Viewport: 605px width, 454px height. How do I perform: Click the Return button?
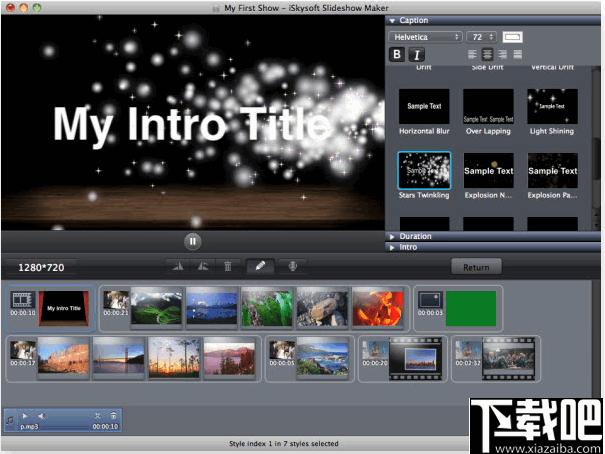(476, 267)
